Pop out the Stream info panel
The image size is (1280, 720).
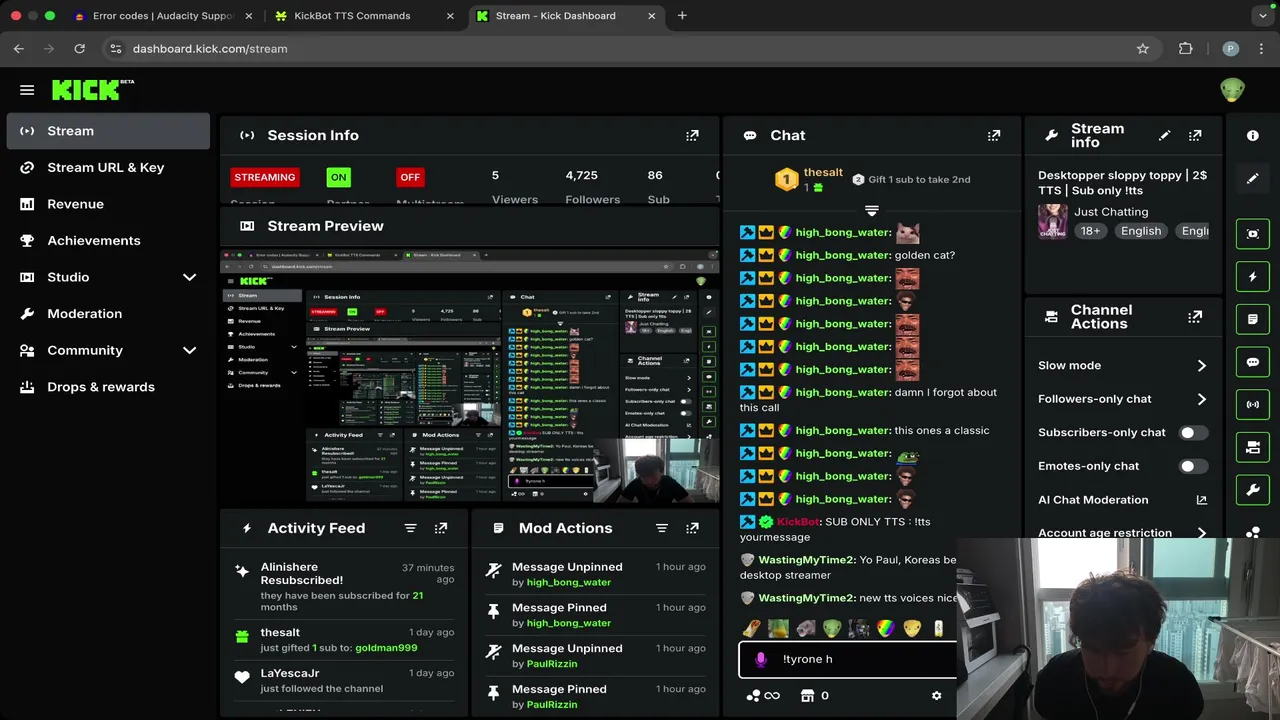(x=1195, y=135)
